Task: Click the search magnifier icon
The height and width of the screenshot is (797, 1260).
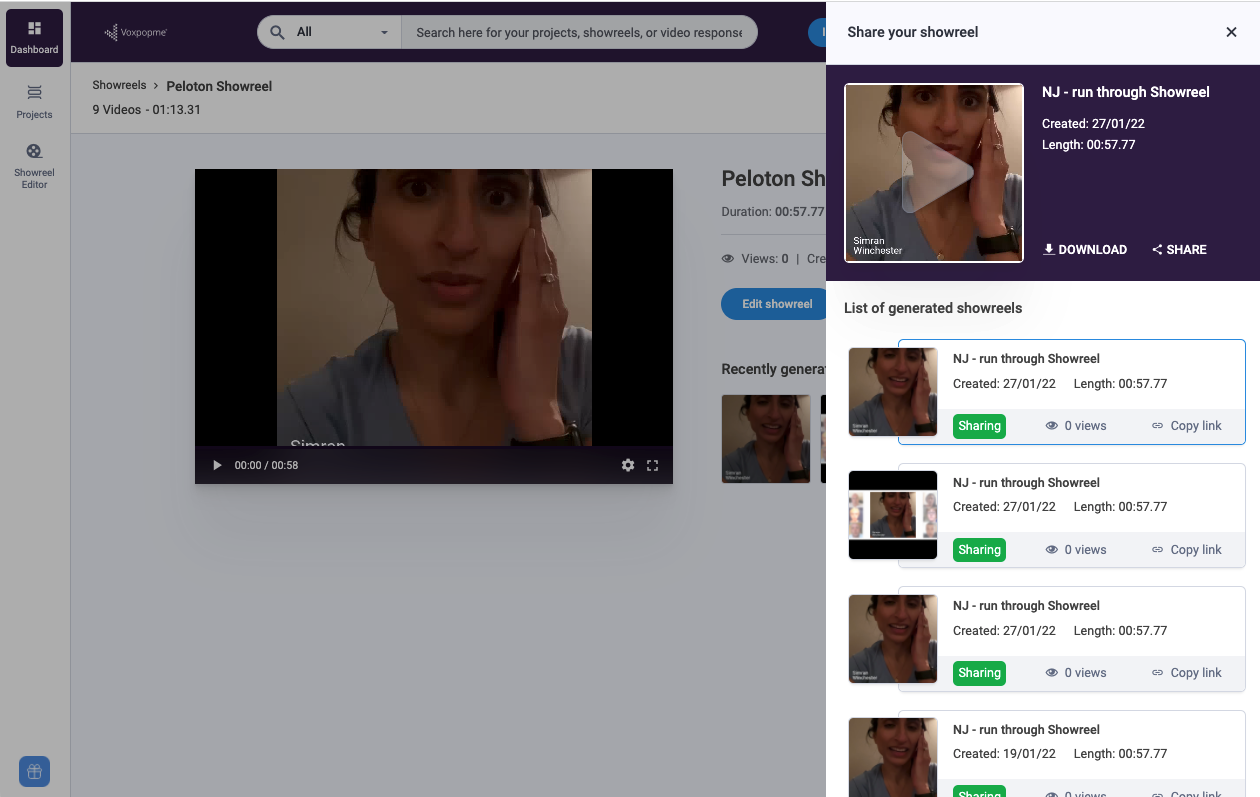Action: 278,32
